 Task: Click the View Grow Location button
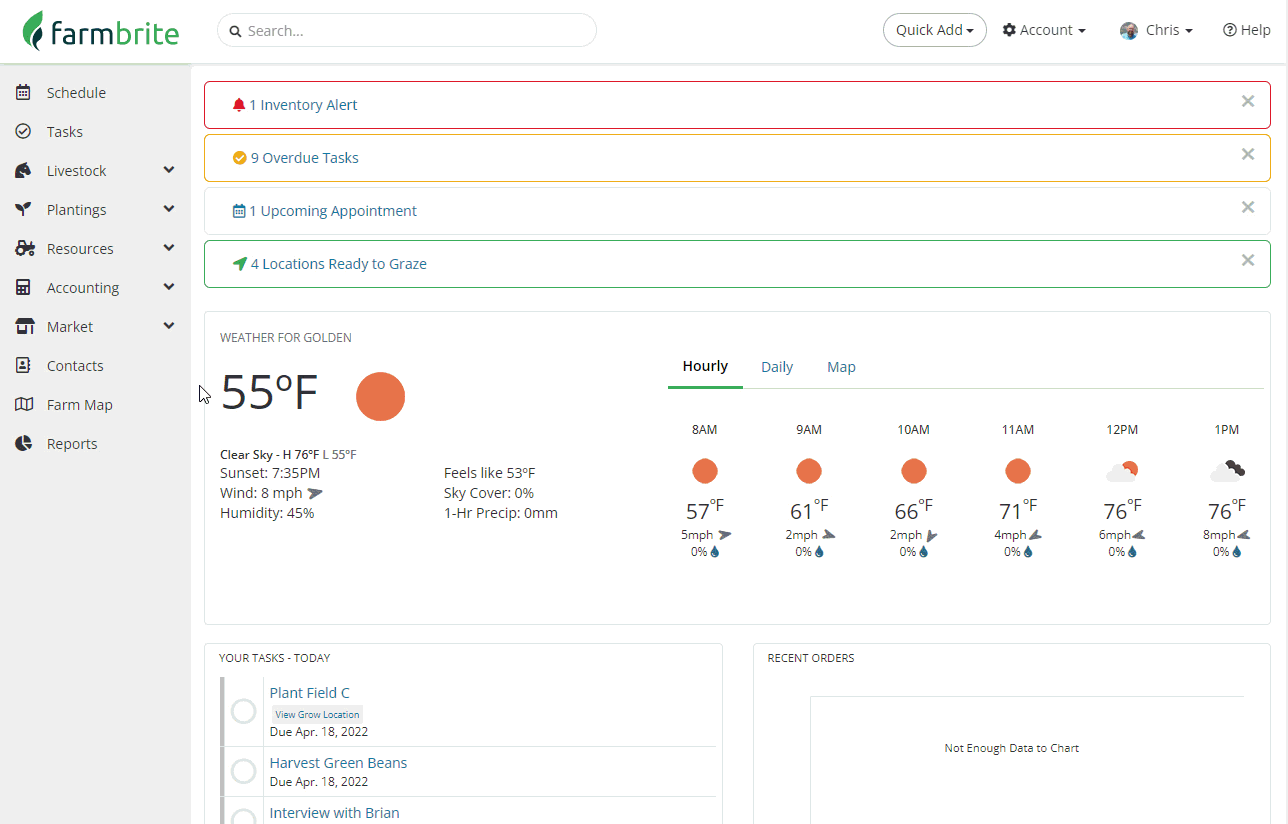coord(317,714)
